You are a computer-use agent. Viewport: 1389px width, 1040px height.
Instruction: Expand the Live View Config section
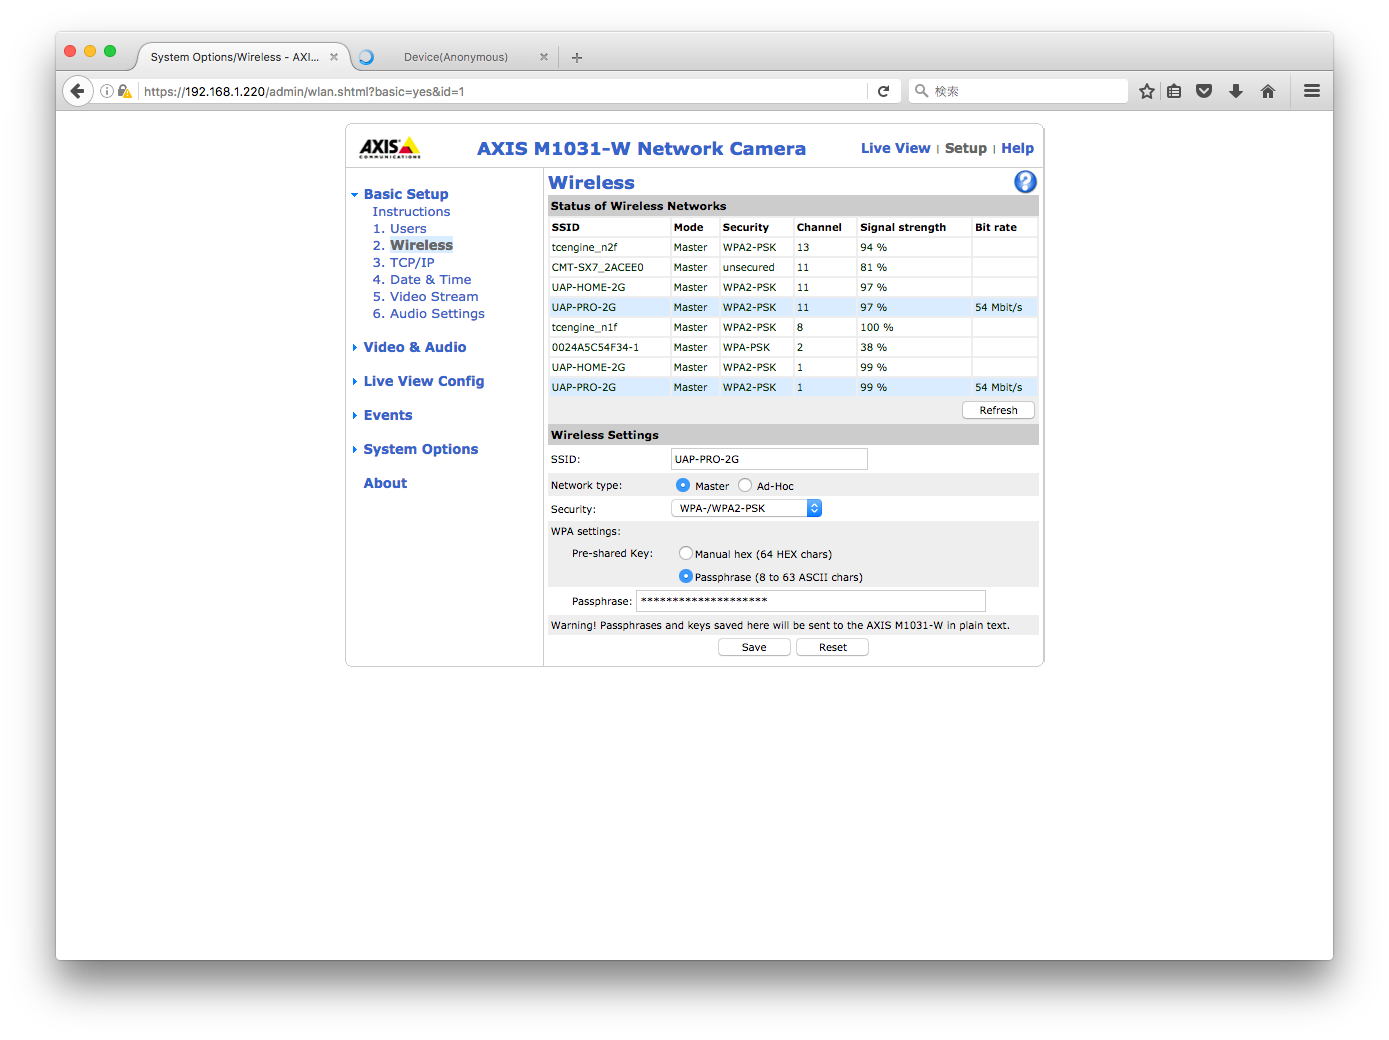click(x=354, y=382)
